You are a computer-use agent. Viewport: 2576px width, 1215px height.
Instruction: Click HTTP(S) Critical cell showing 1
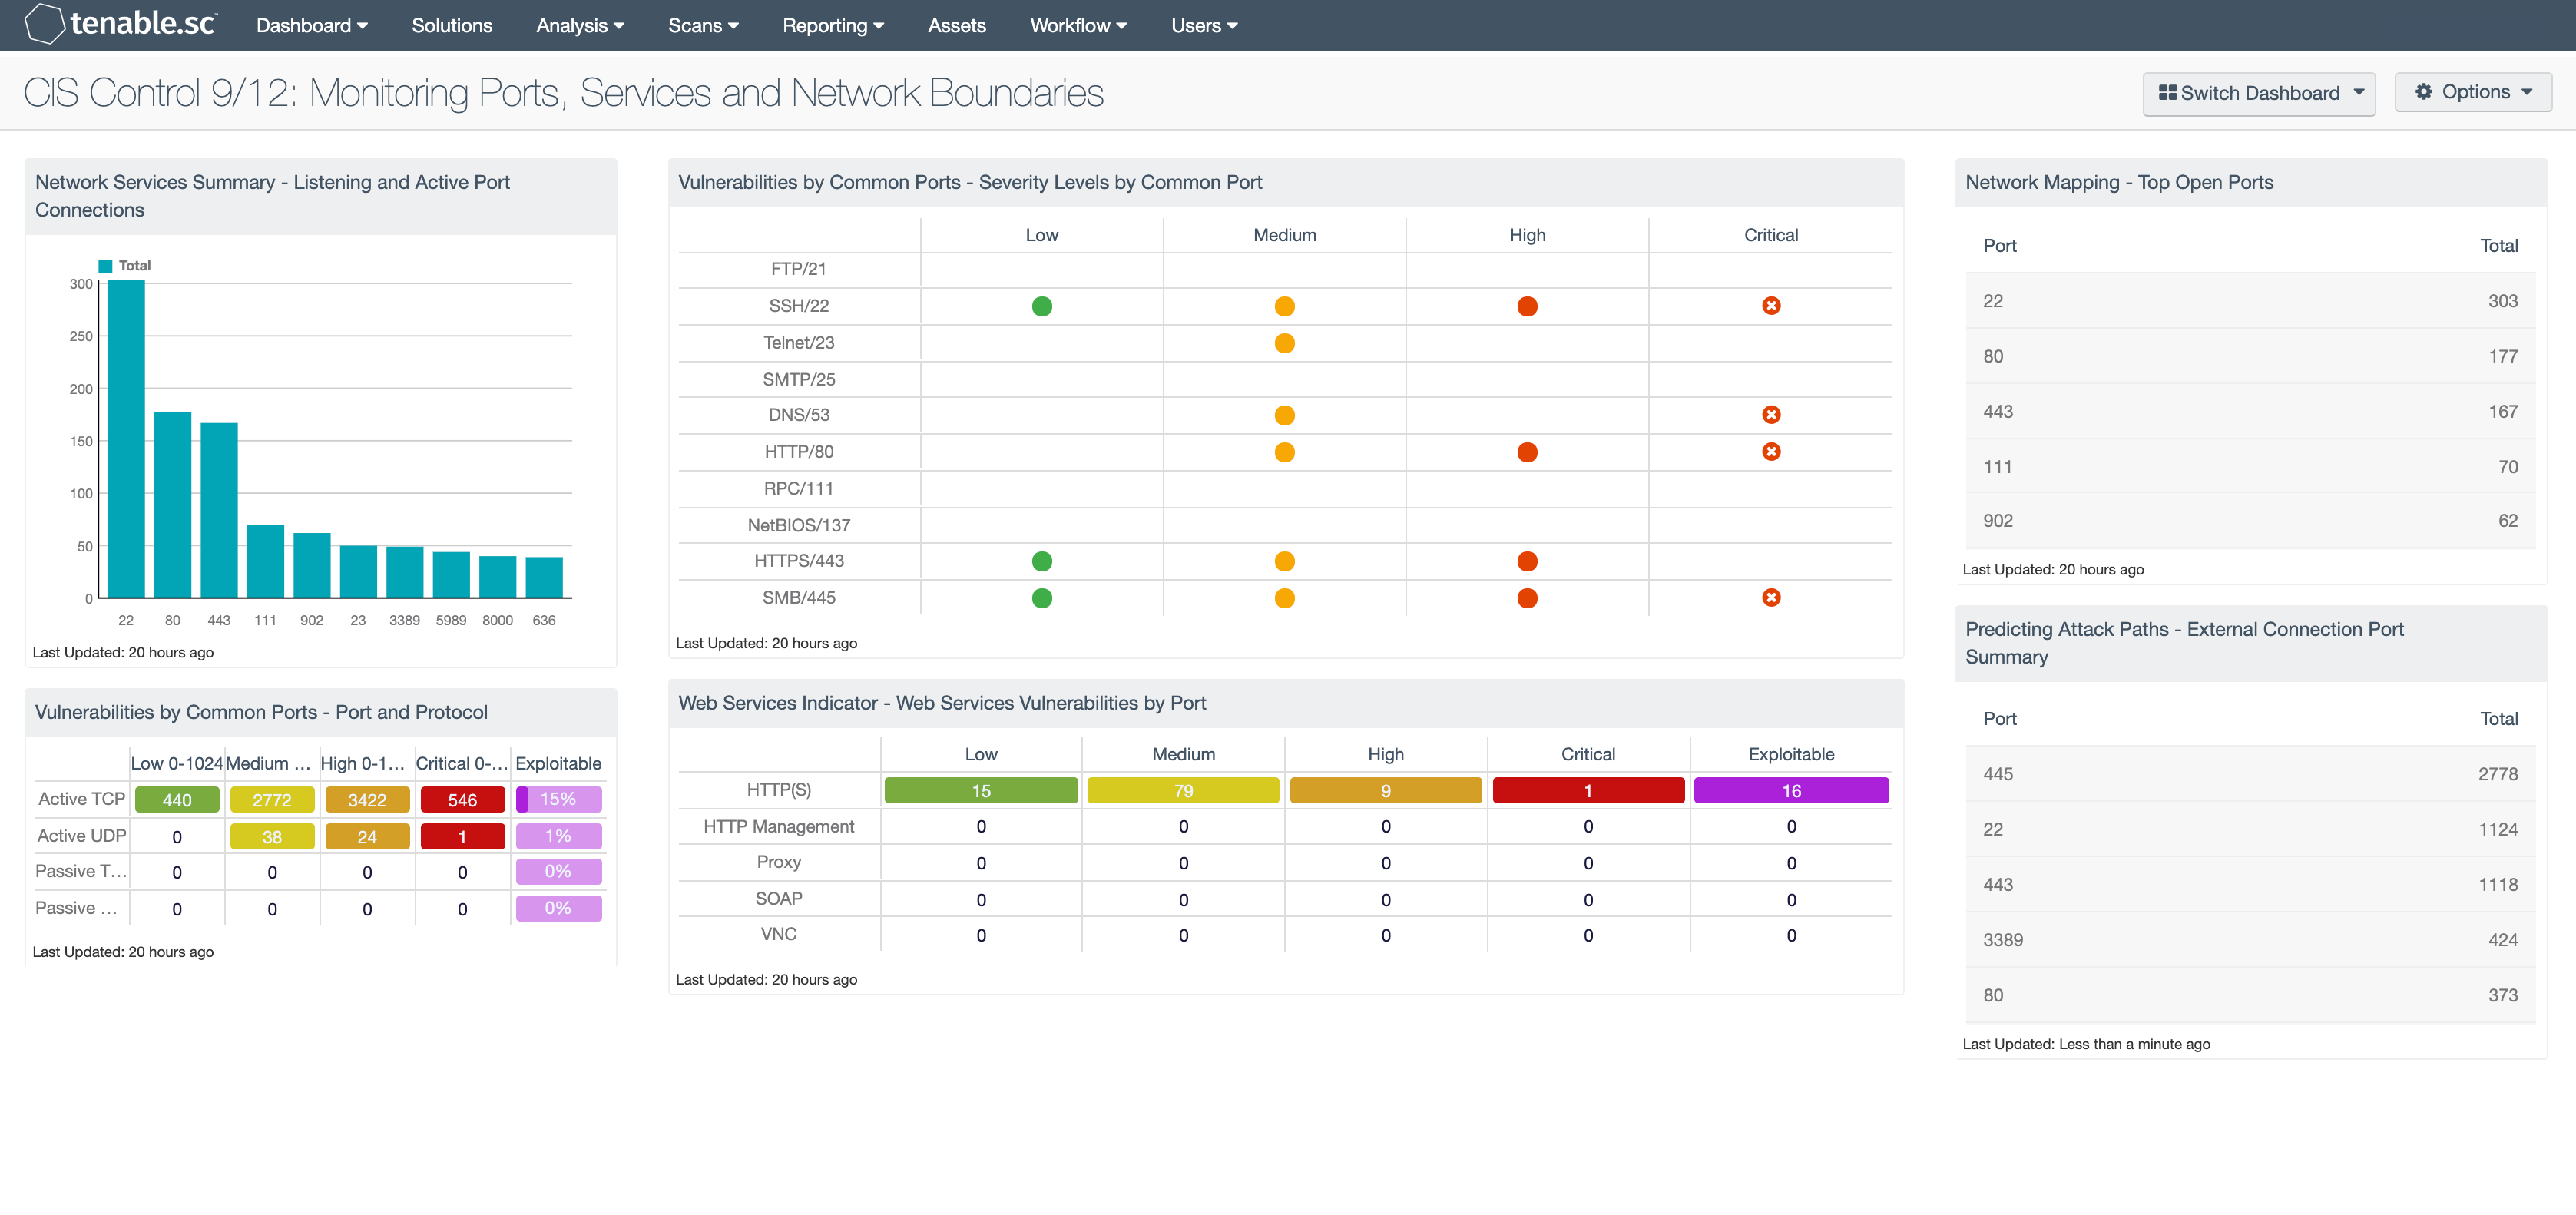1588,791
